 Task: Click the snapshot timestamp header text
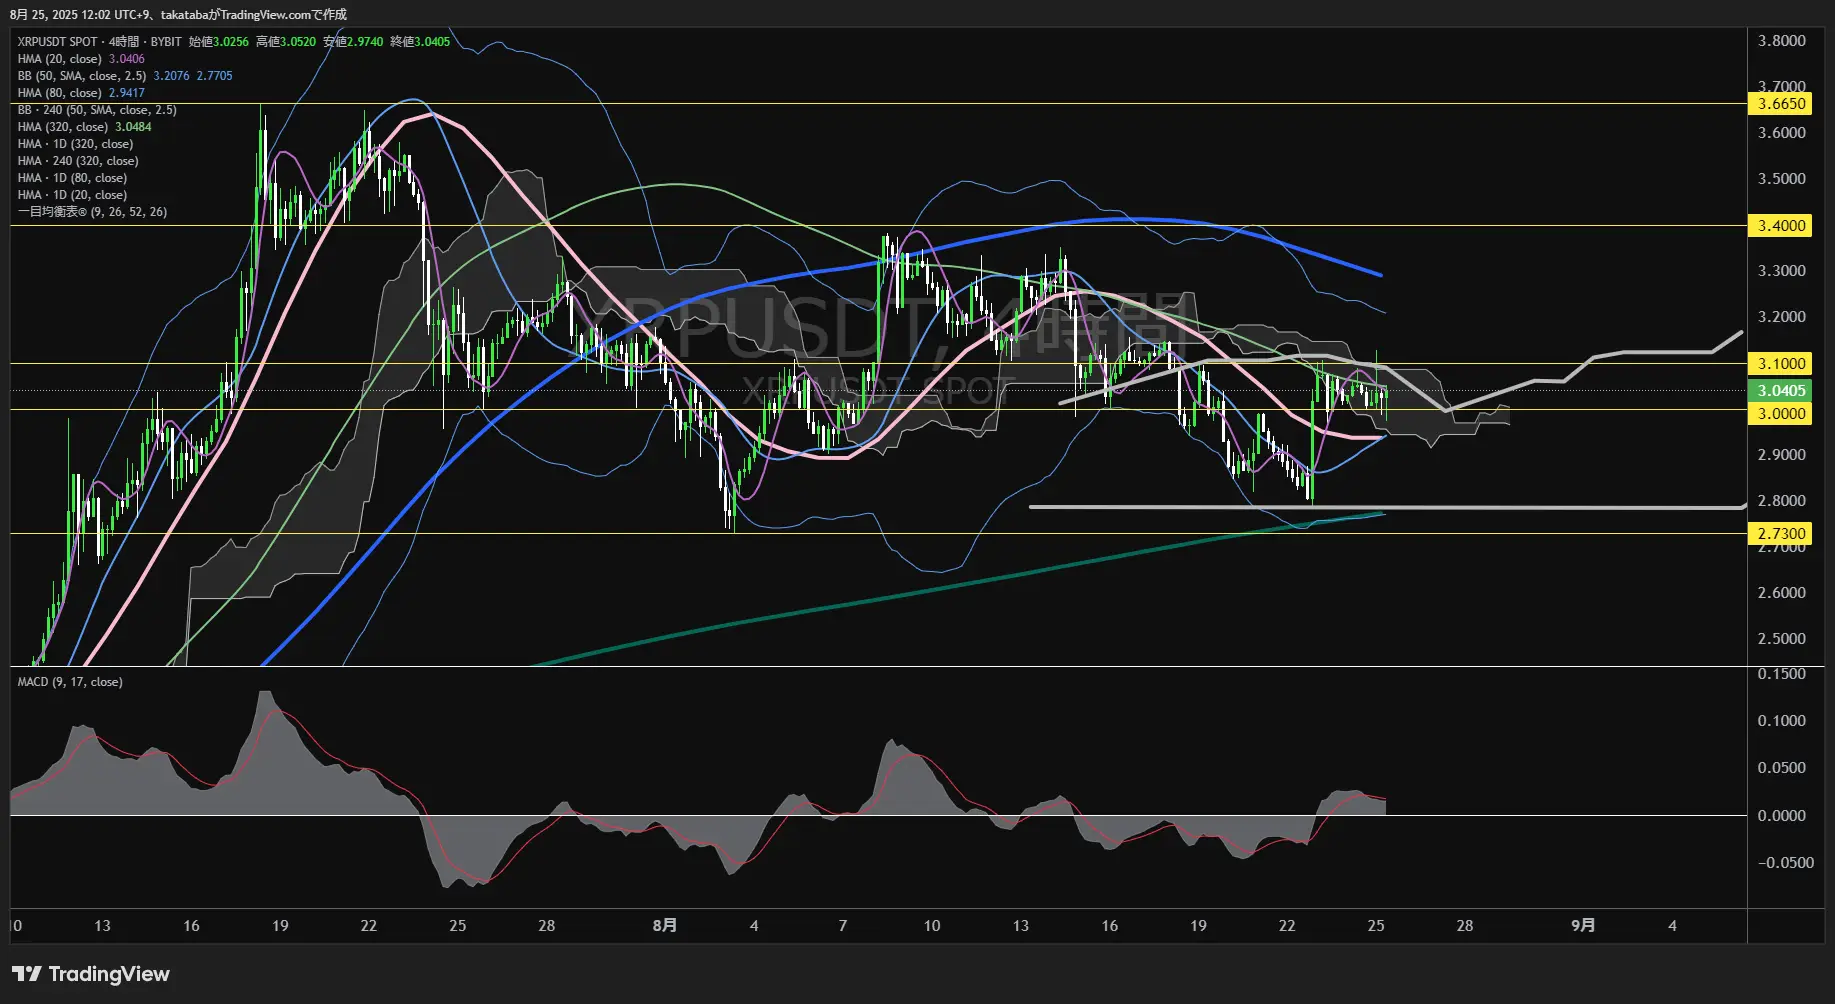(178, 14)
